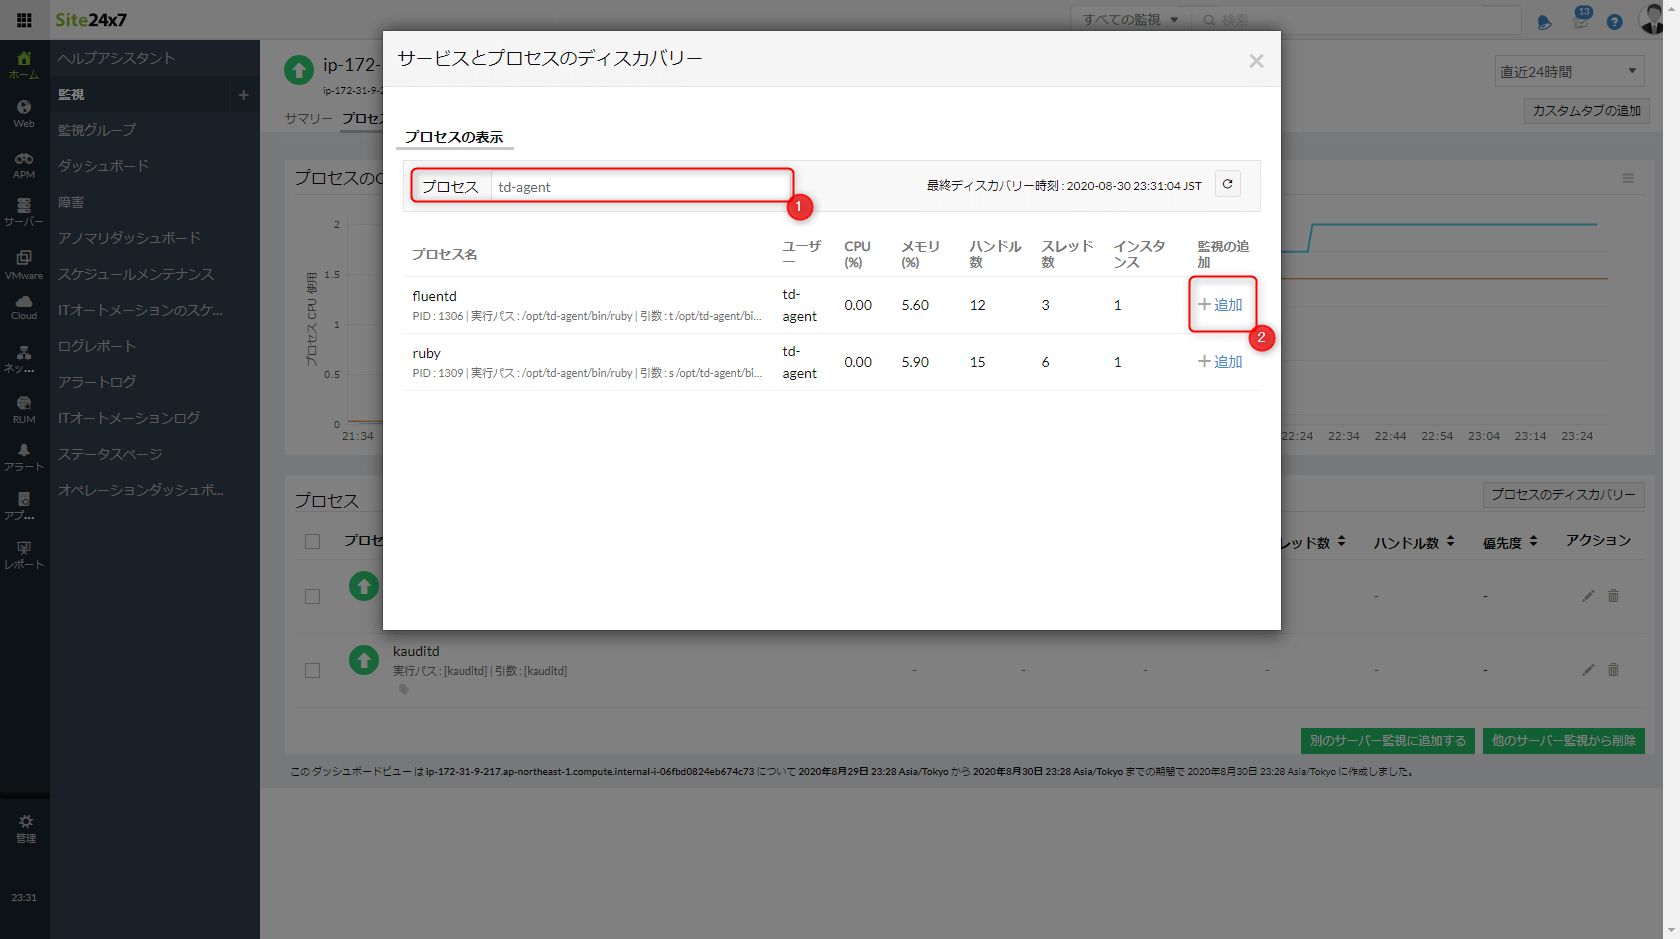Click the Site24x7 logo

(91, 20)
